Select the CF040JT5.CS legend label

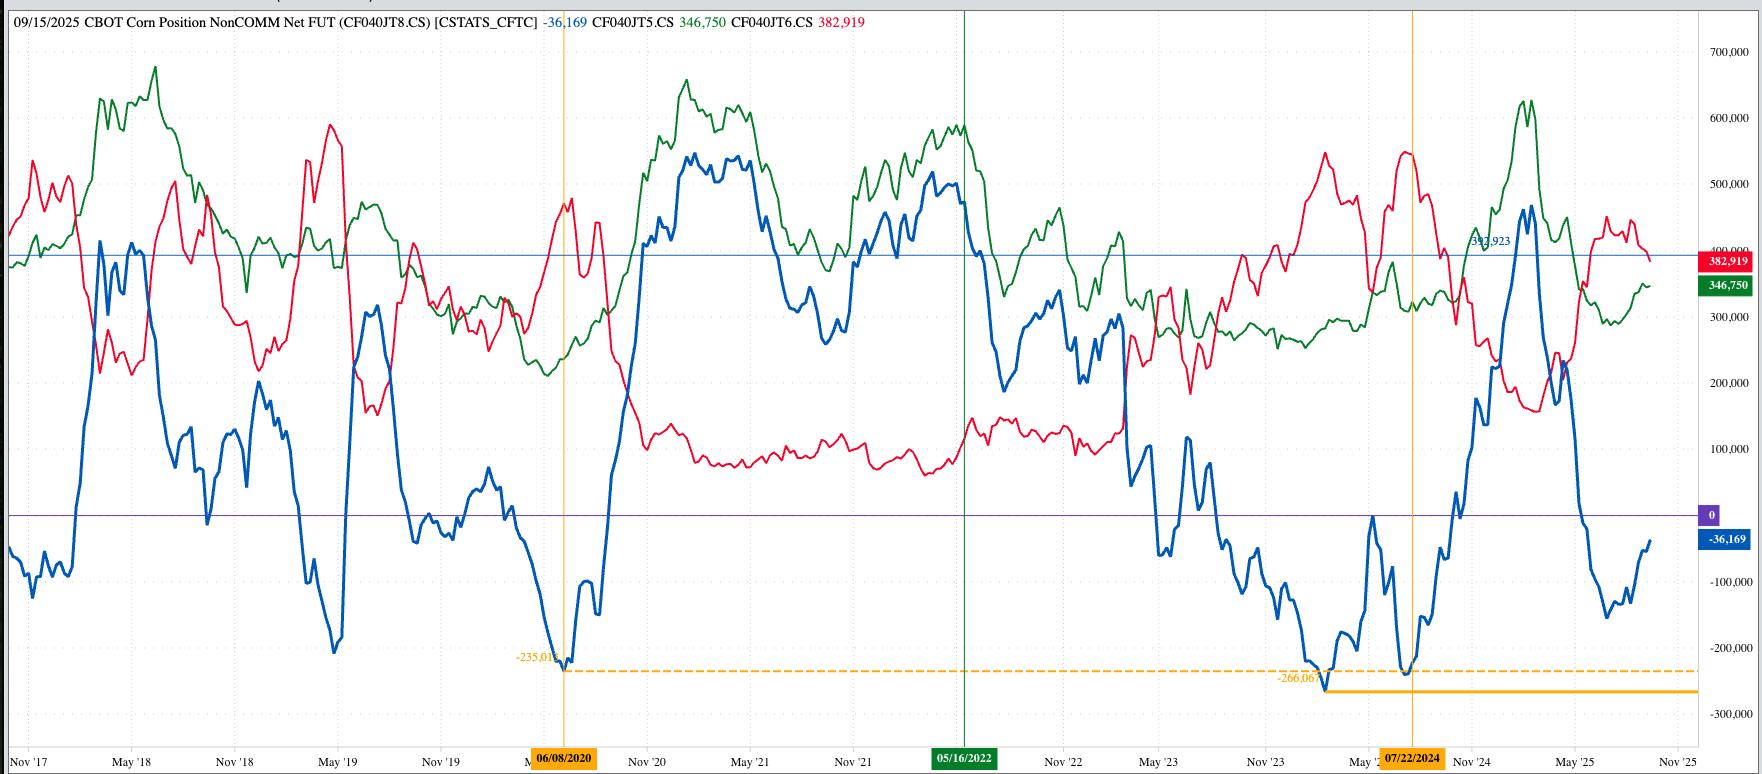[633, 22]
